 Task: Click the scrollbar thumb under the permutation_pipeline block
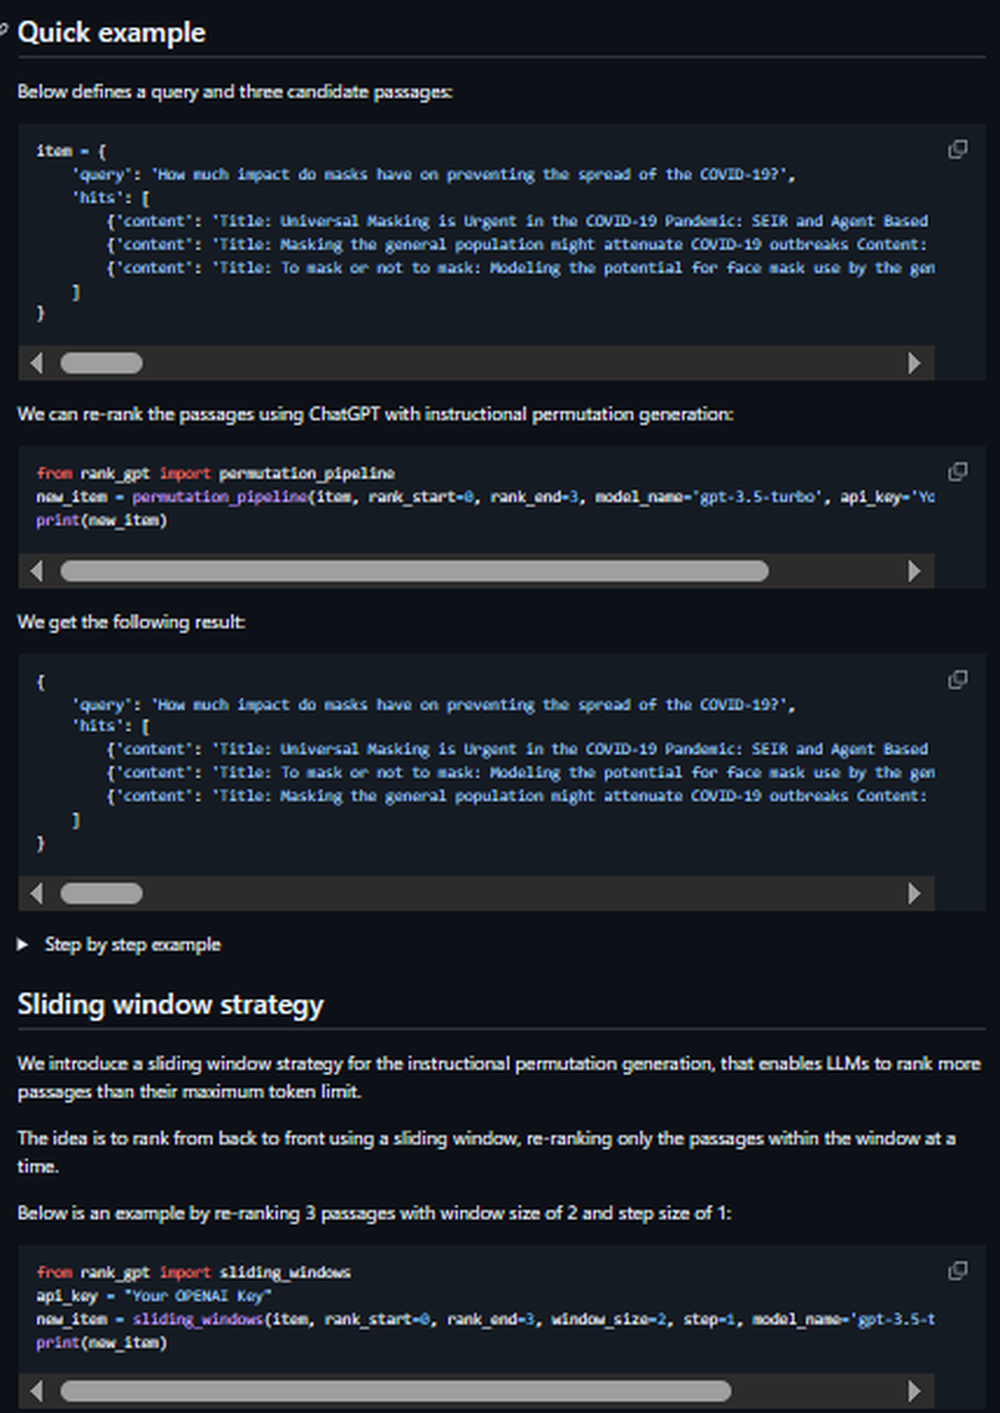pos(415,570)
